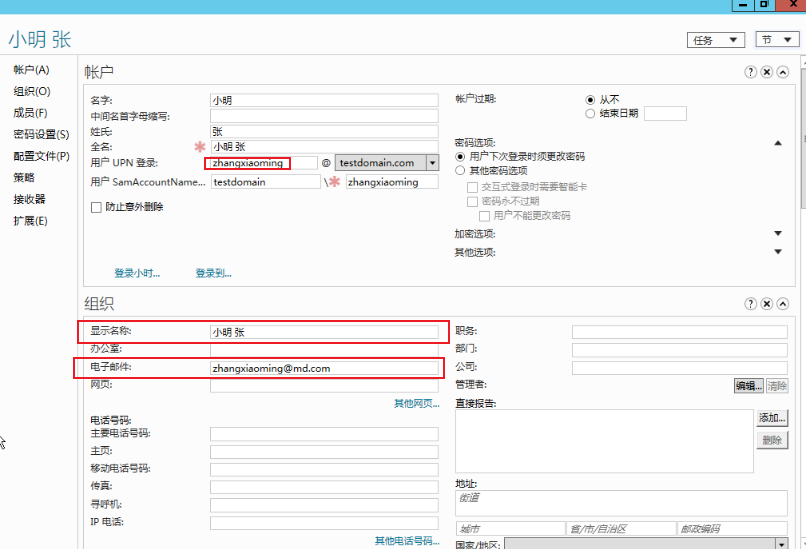Go to 策略 section in sidebar
Screen dimensions: 806x549
[x=24, y=178]
